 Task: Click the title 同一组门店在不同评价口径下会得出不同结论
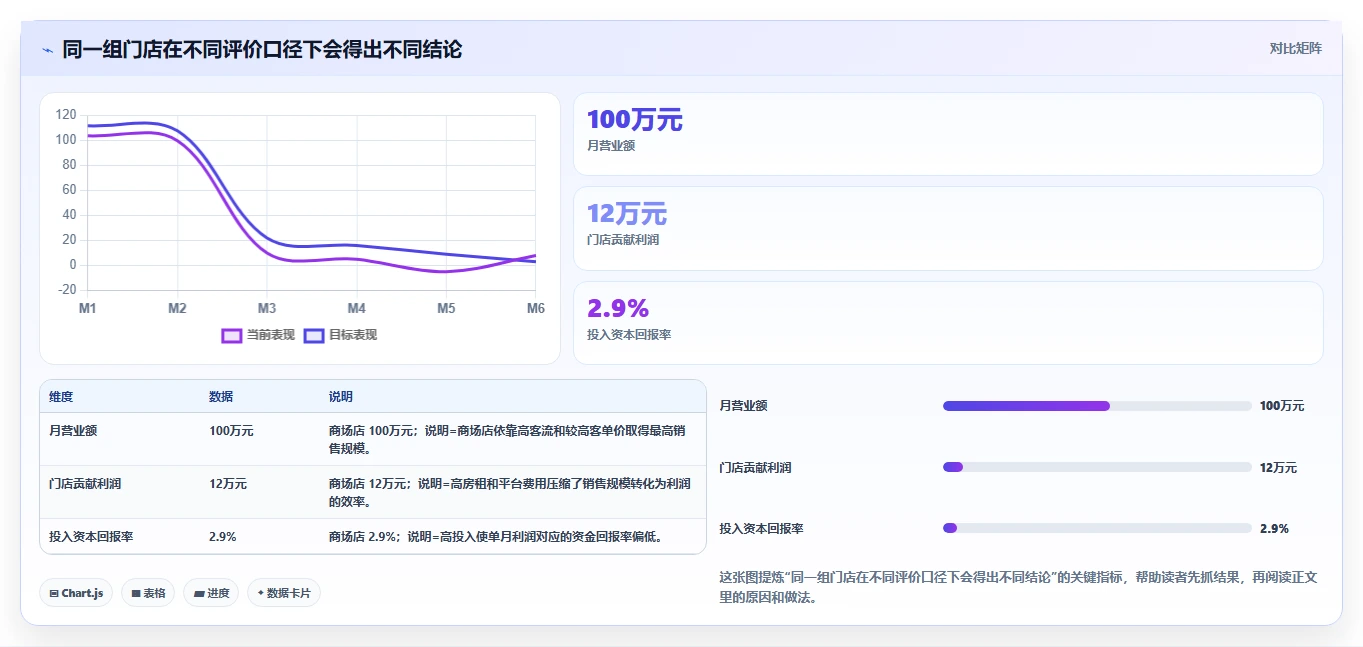pos(262,49)
